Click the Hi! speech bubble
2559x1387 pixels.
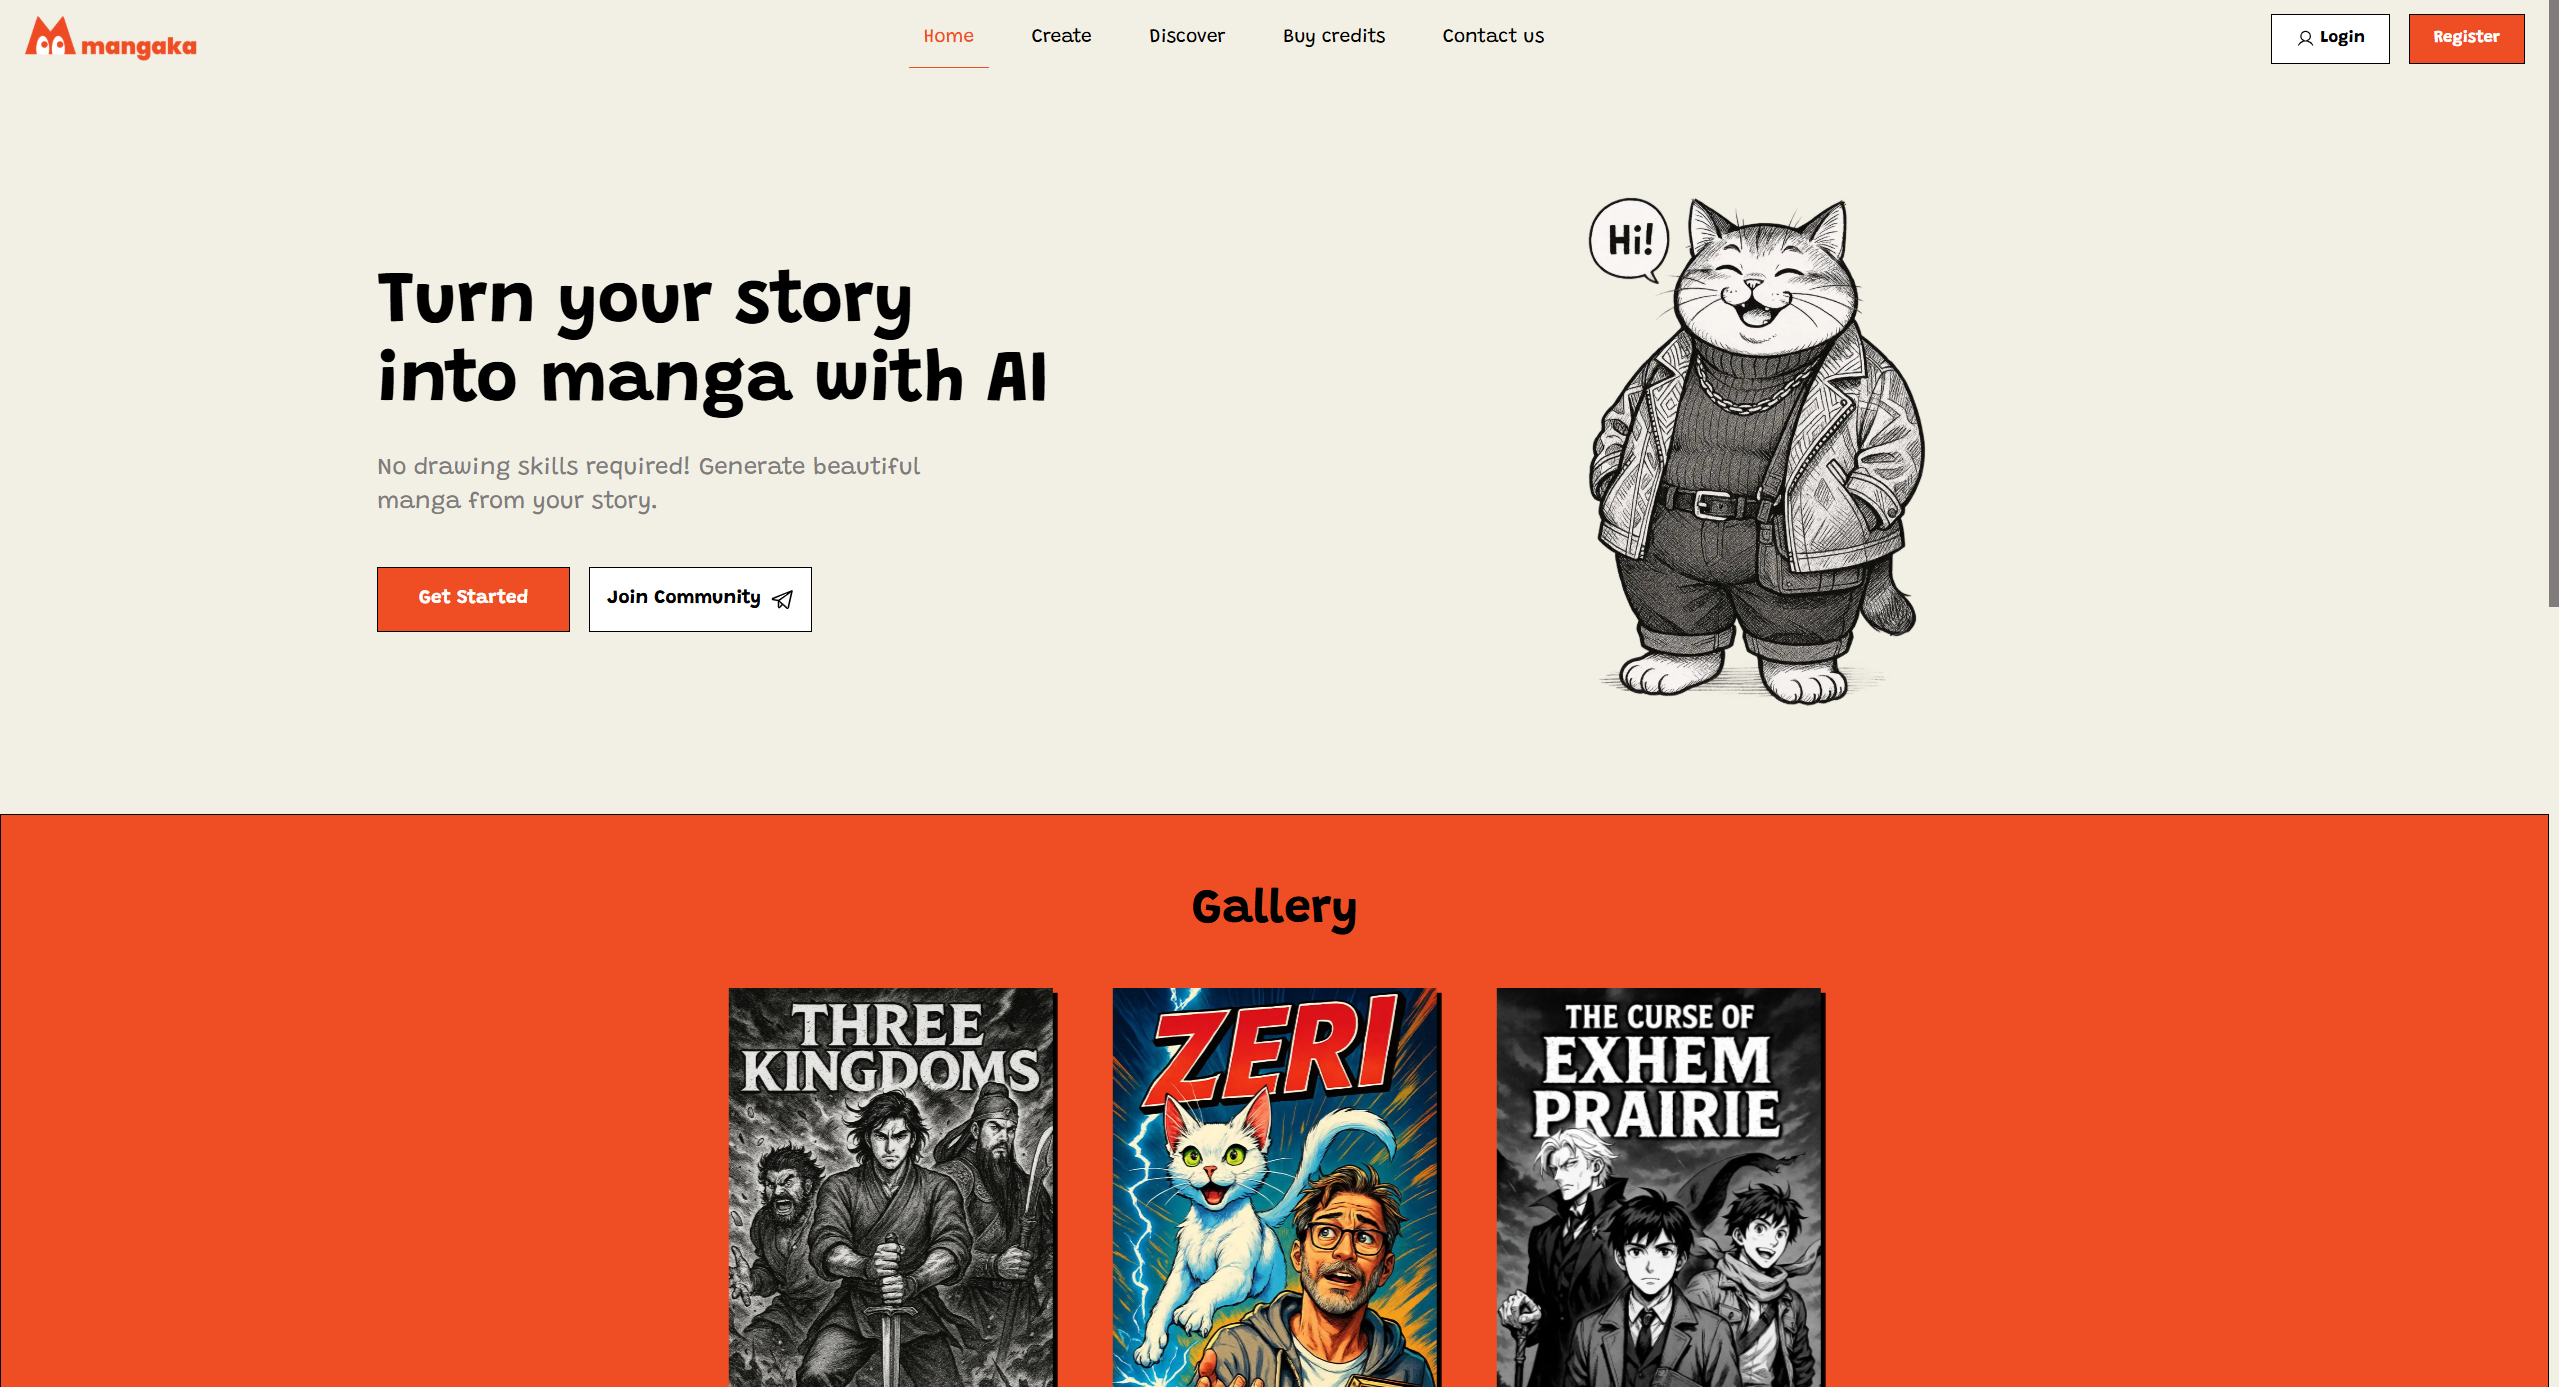(1628, 240)
